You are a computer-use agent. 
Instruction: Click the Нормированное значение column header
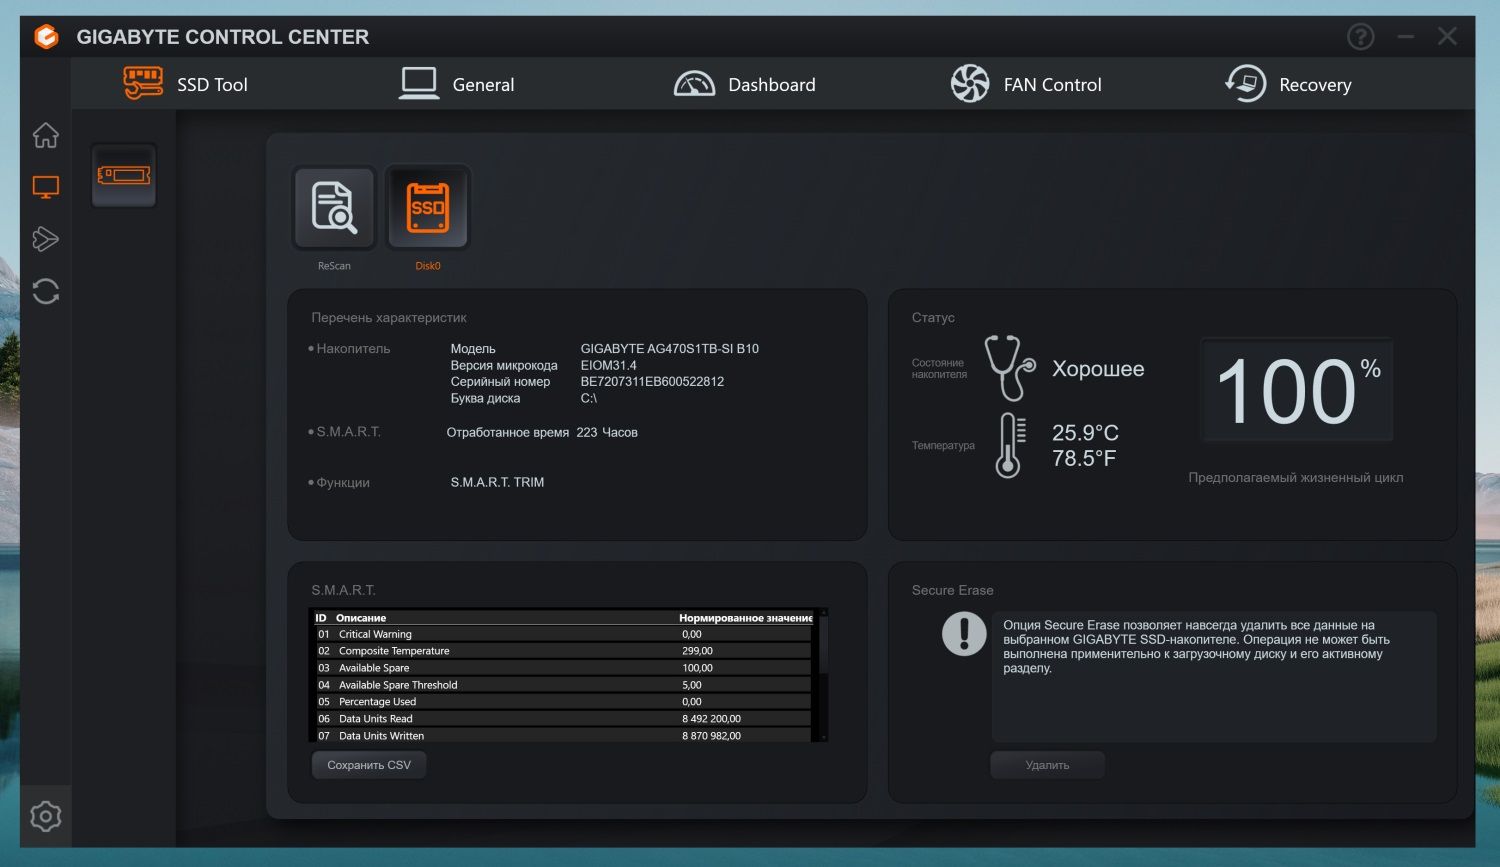(746, 618)
